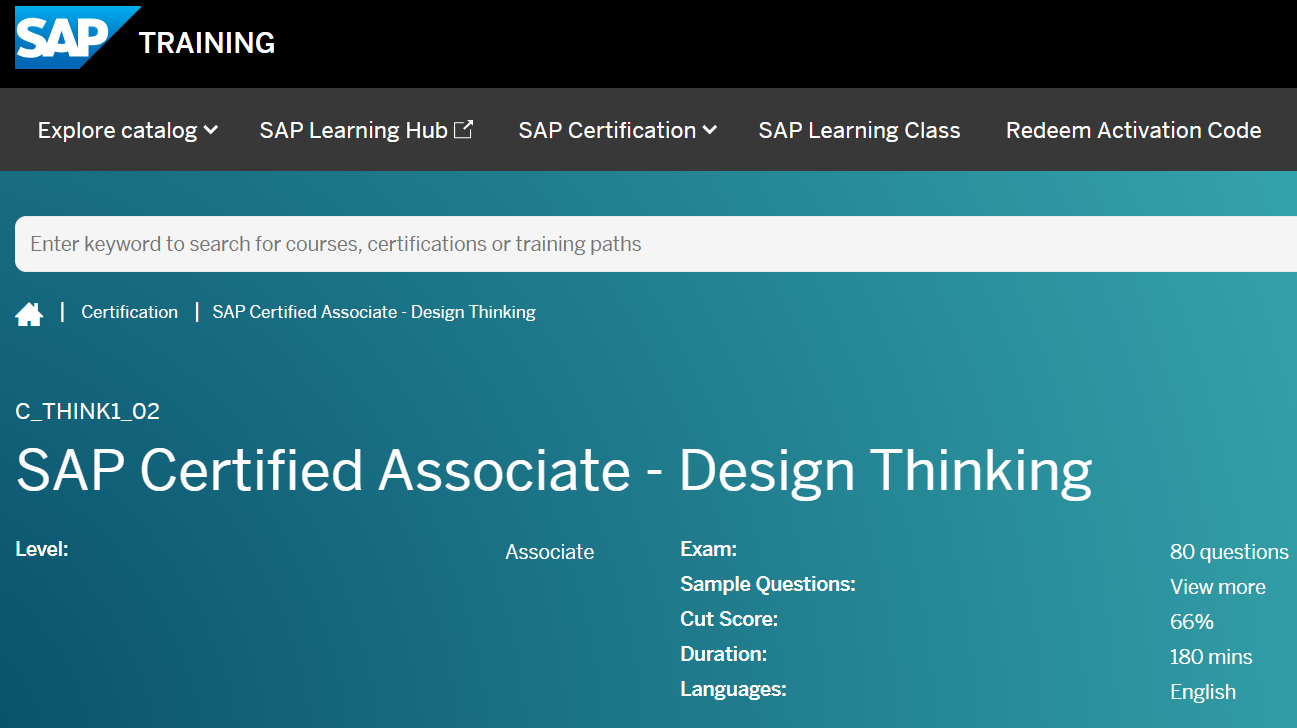Click the 180 mins value
This screenshot has width=1297, height=728.
point(1211,657)
